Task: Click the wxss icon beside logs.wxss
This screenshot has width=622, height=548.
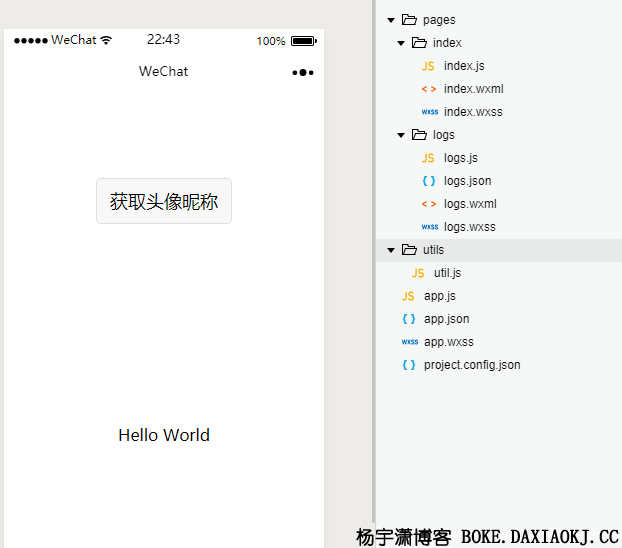Action: (x=430, y=227)
